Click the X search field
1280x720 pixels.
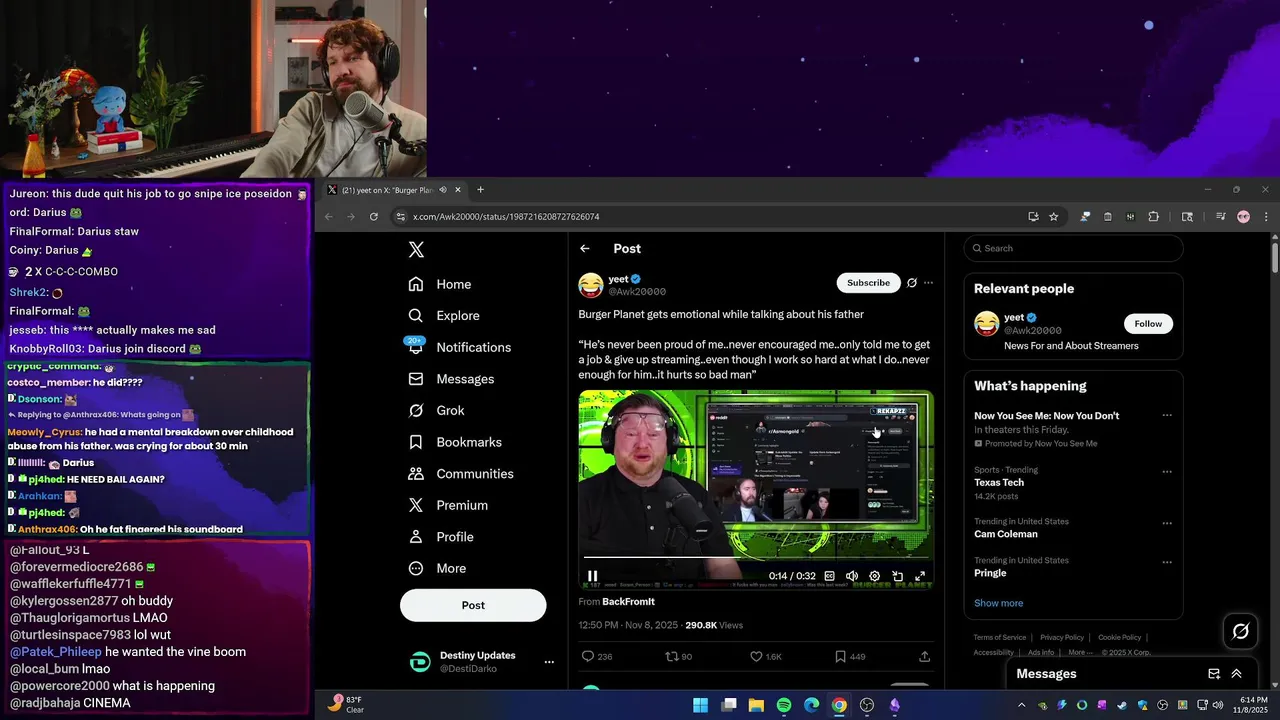click(x=1073, y=248)
